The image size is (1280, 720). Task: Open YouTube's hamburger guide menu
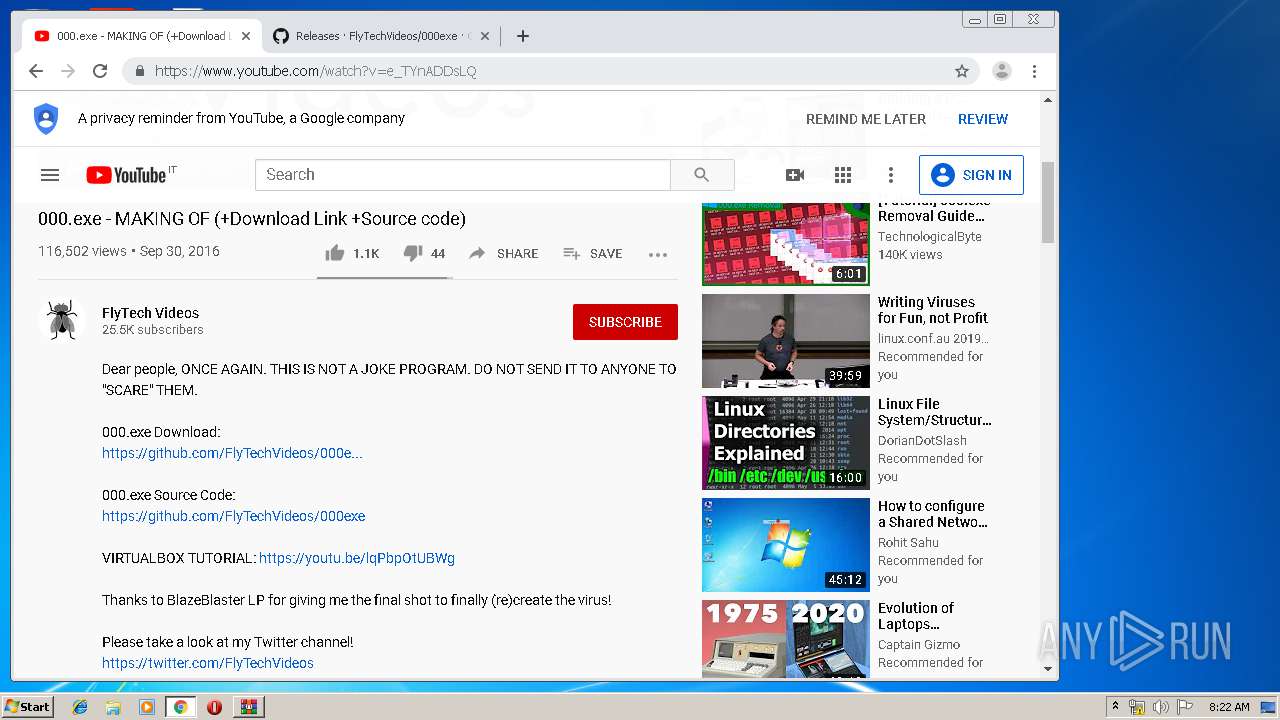point(50,175)
